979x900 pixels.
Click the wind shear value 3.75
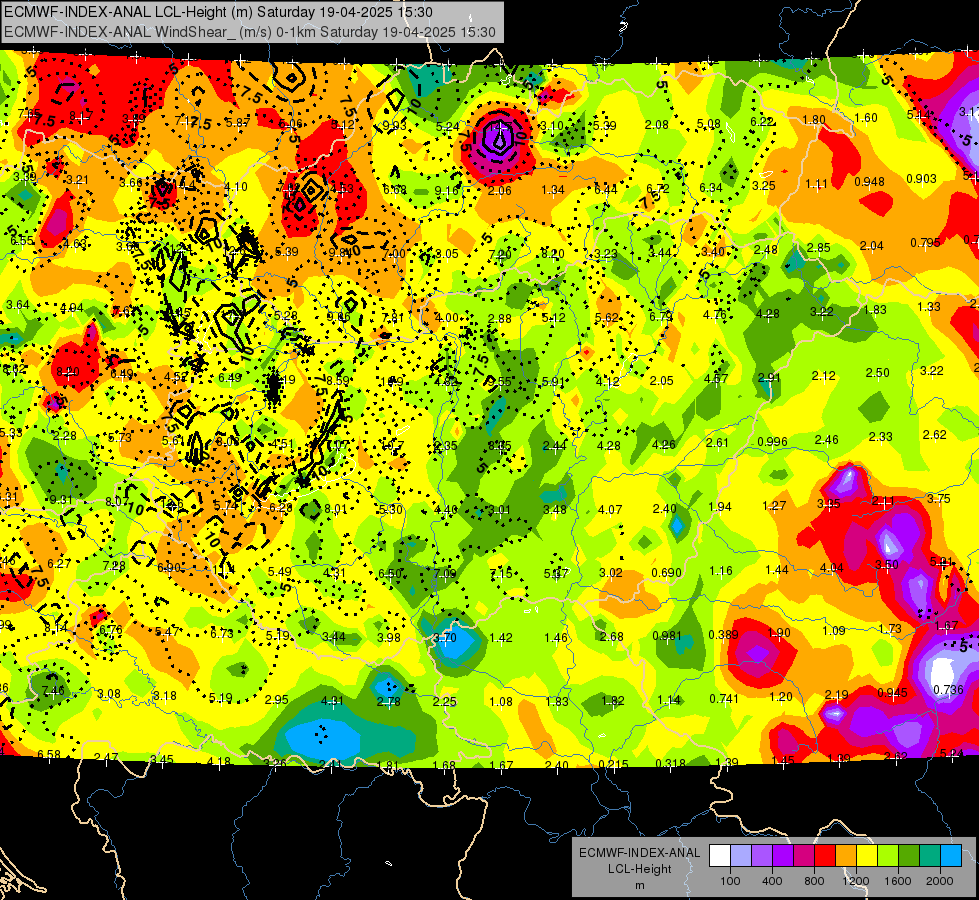(939, 498)
